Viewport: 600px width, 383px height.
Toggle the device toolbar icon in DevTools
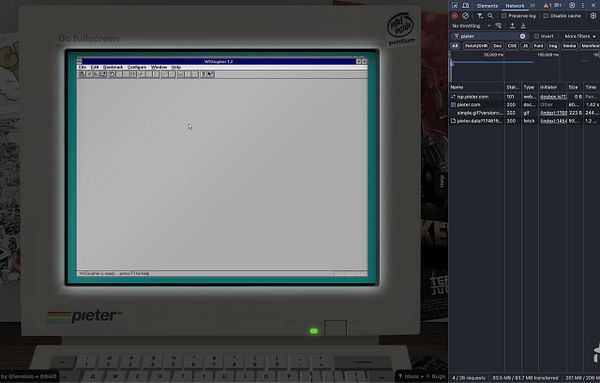pyautogui.click(x=466, y=5)
